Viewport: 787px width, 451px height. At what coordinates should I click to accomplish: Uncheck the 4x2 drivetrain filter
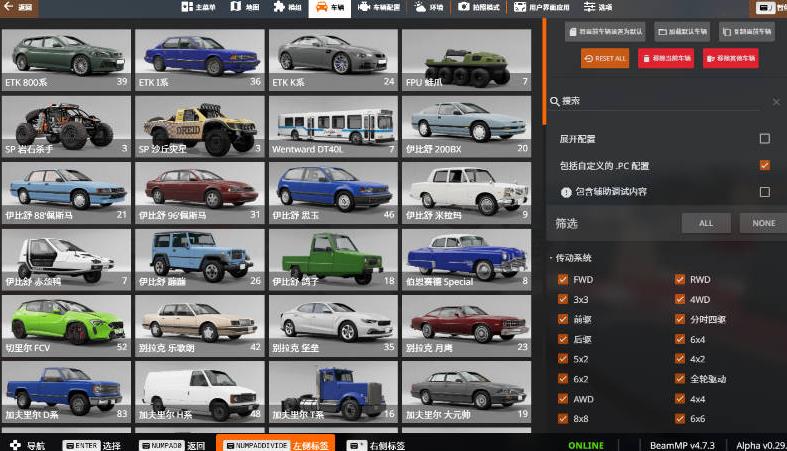click(680, 359)
